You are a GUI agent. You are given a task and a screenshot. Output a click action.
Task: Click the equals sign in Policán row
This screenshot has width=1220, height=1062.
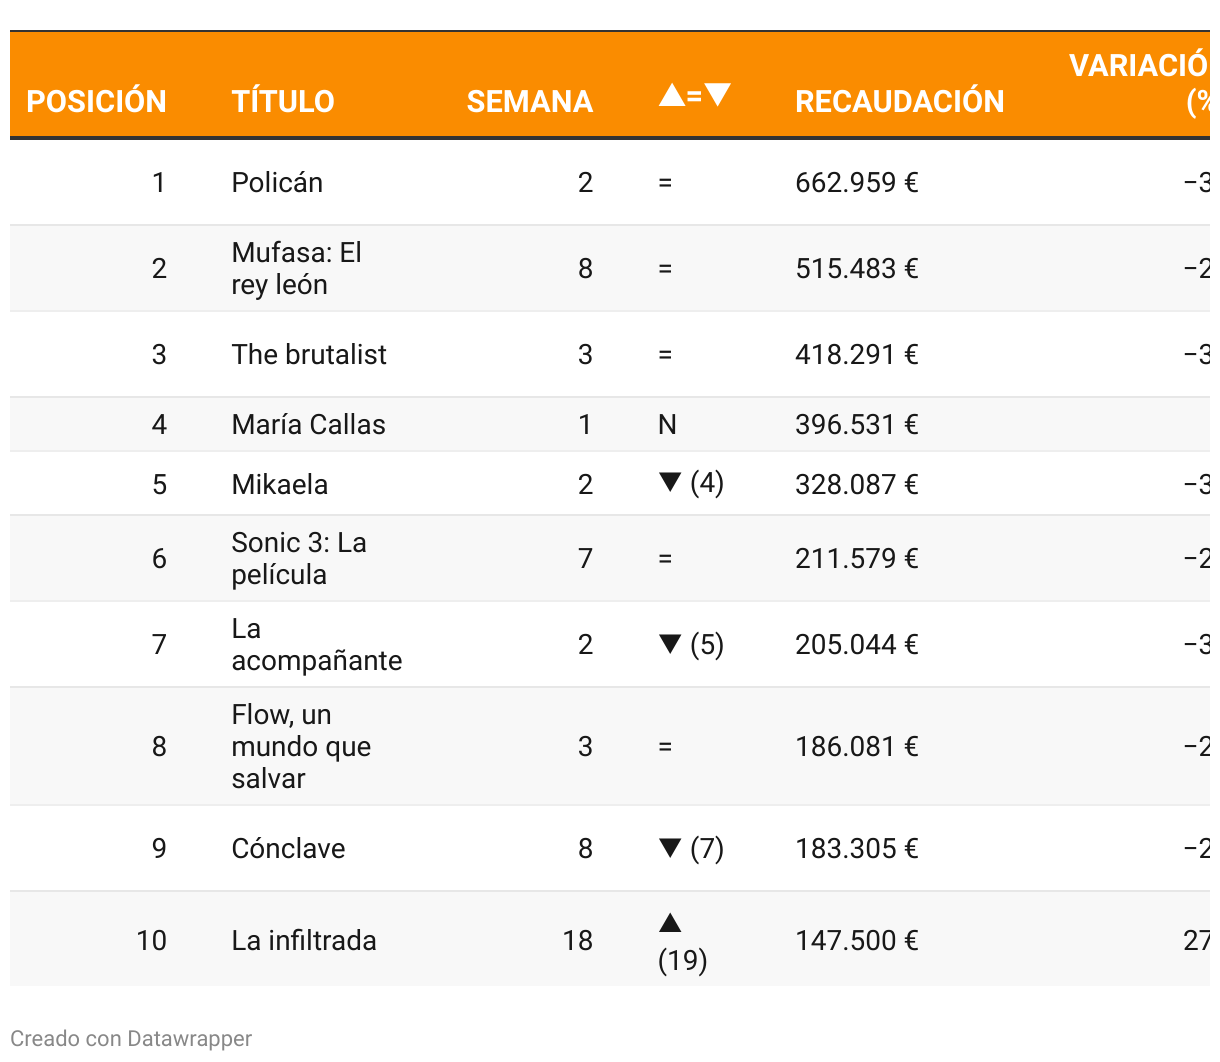665,183
